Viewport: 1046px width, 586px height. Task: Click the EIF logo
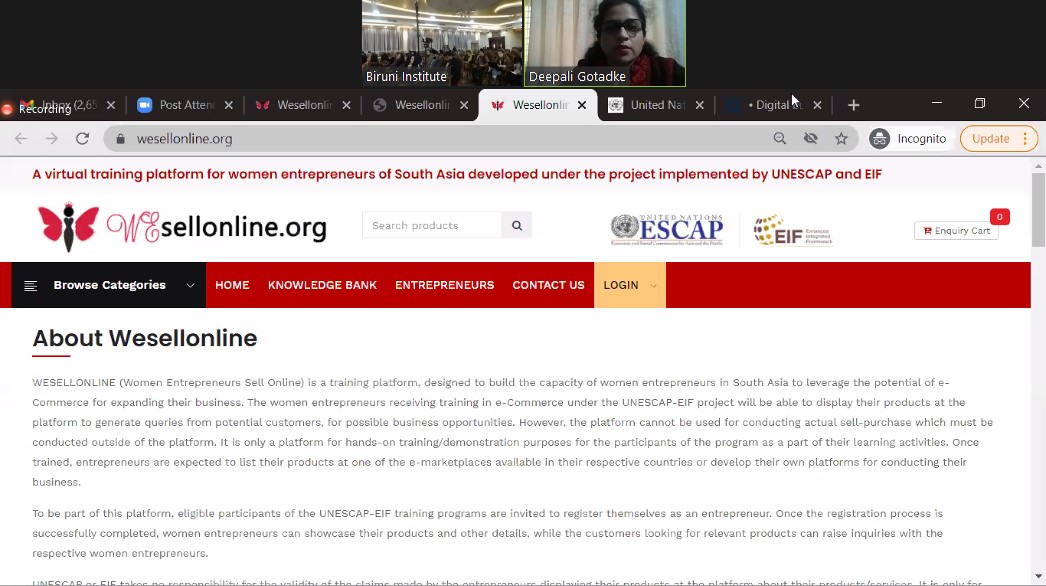point(793,230)
